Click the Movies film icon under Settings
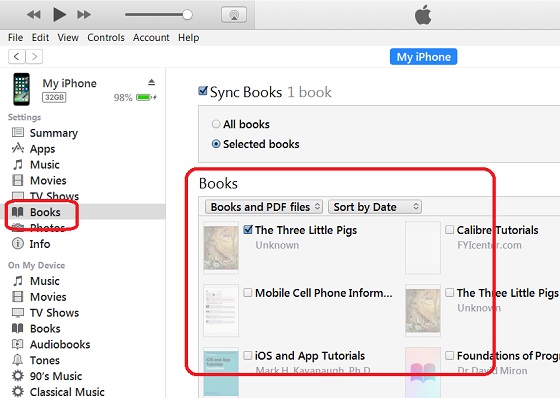 [18, 180]
